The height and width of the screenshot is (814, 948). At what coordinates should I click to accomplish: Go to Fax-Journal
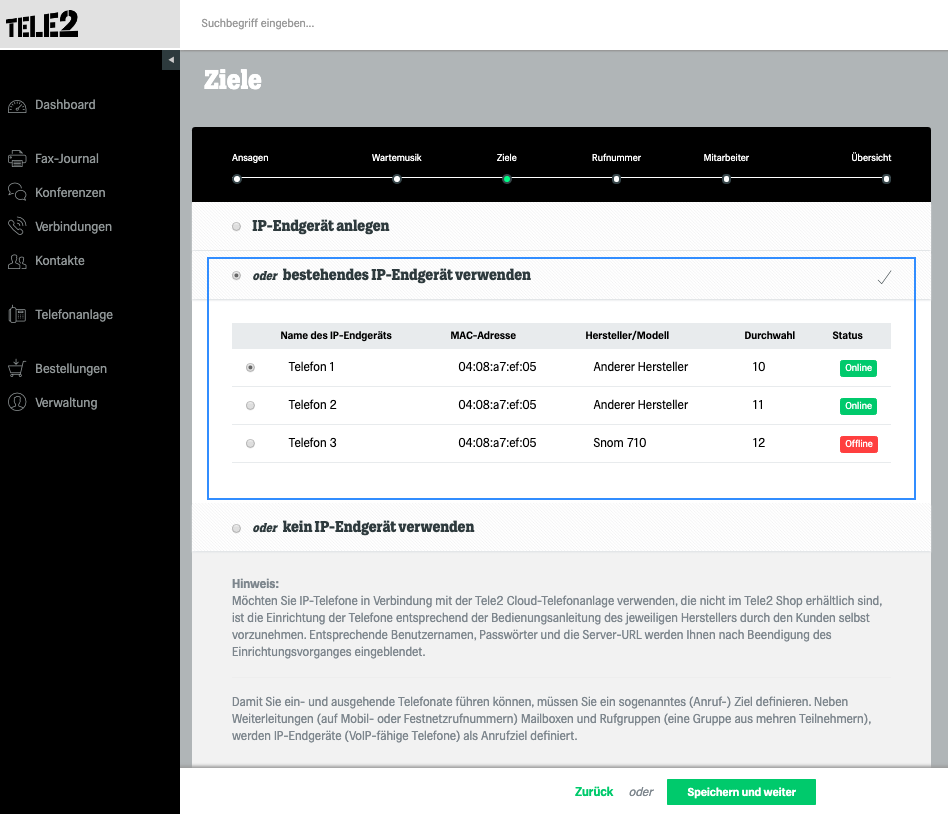click(x=67, y=158)
